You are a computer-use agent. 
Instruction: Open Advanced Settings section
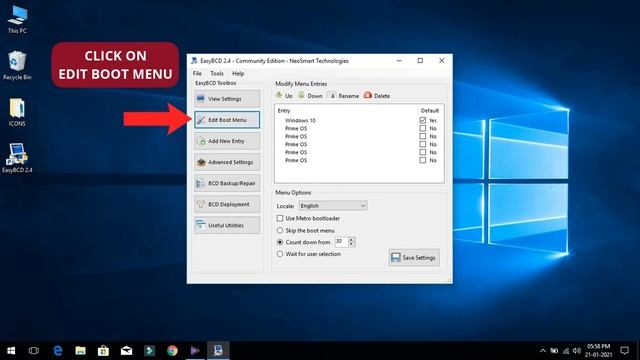(227, 162)
